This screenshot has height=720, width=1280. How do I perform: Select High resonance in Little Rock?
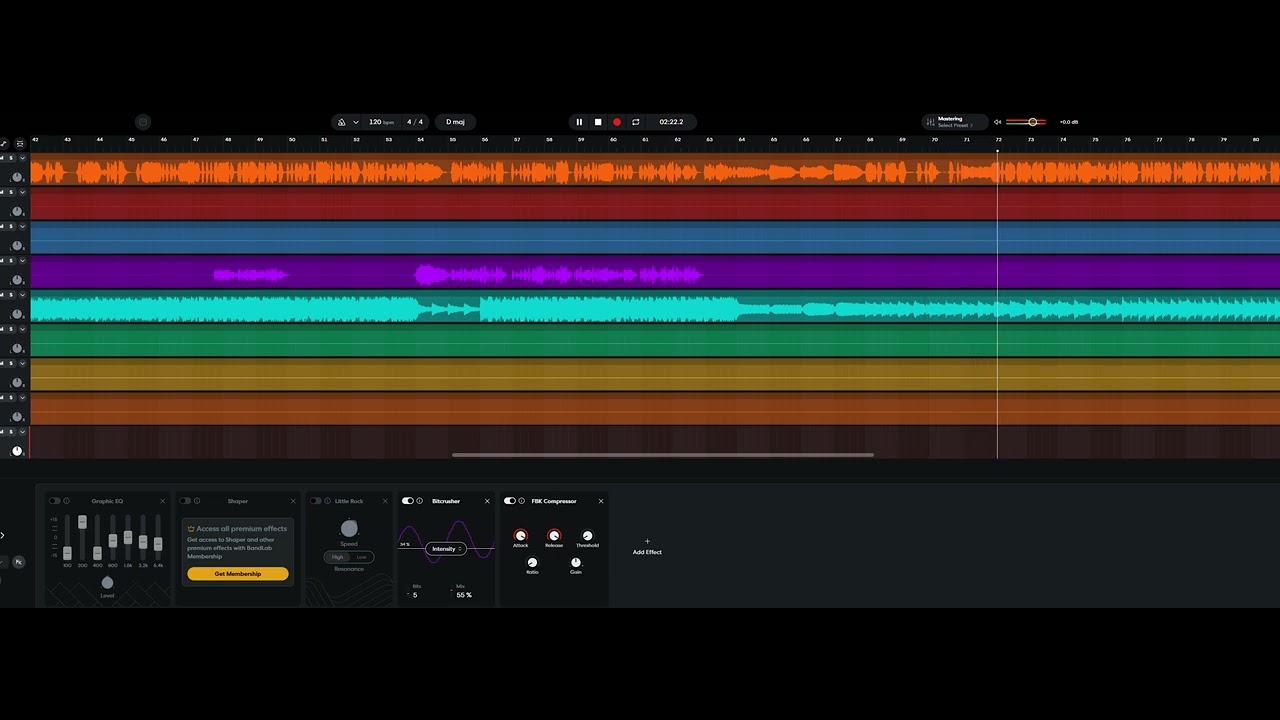point(337,557)
